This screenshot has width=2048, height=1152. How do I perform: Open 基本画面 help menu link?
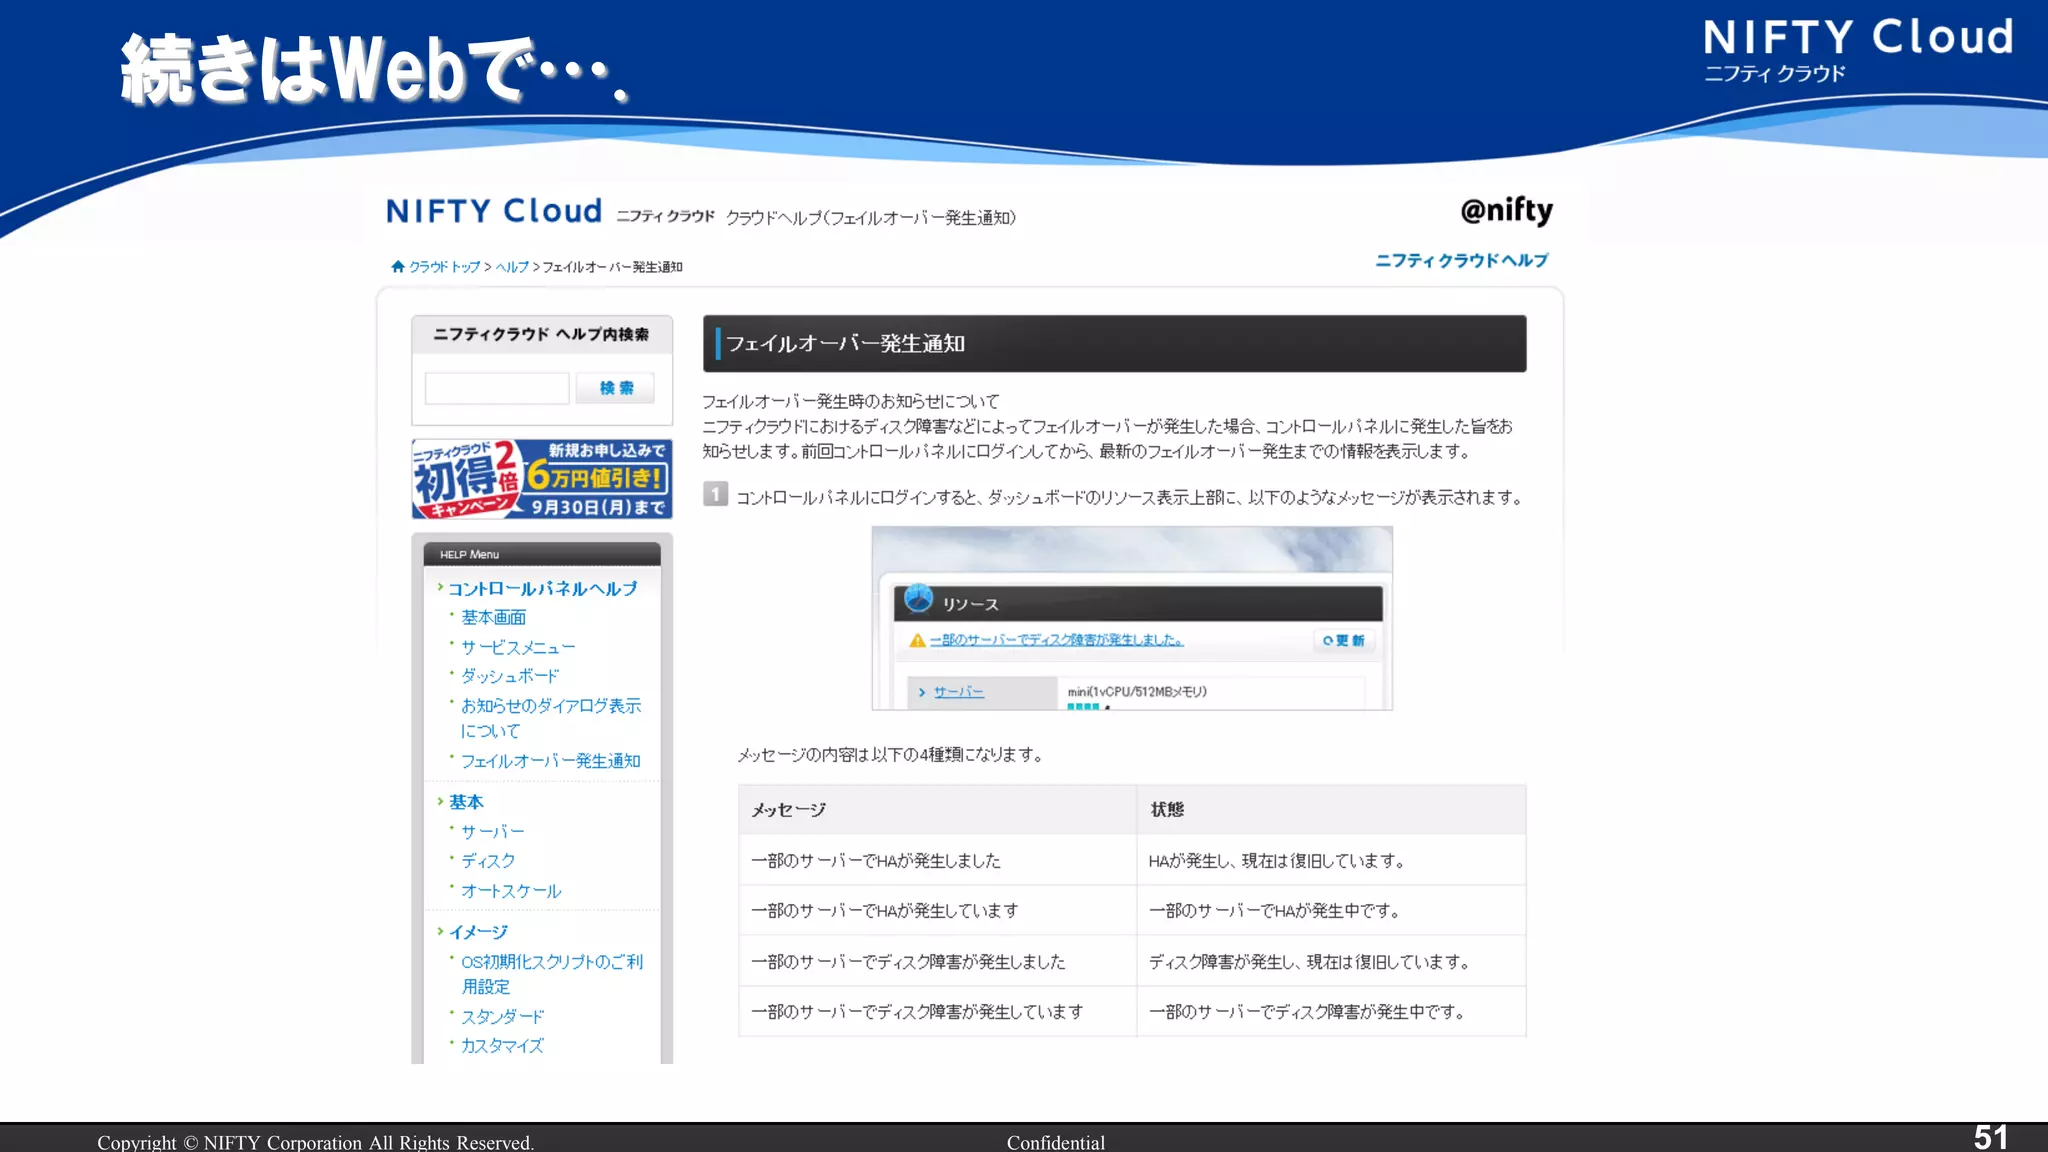coord(494,618)
